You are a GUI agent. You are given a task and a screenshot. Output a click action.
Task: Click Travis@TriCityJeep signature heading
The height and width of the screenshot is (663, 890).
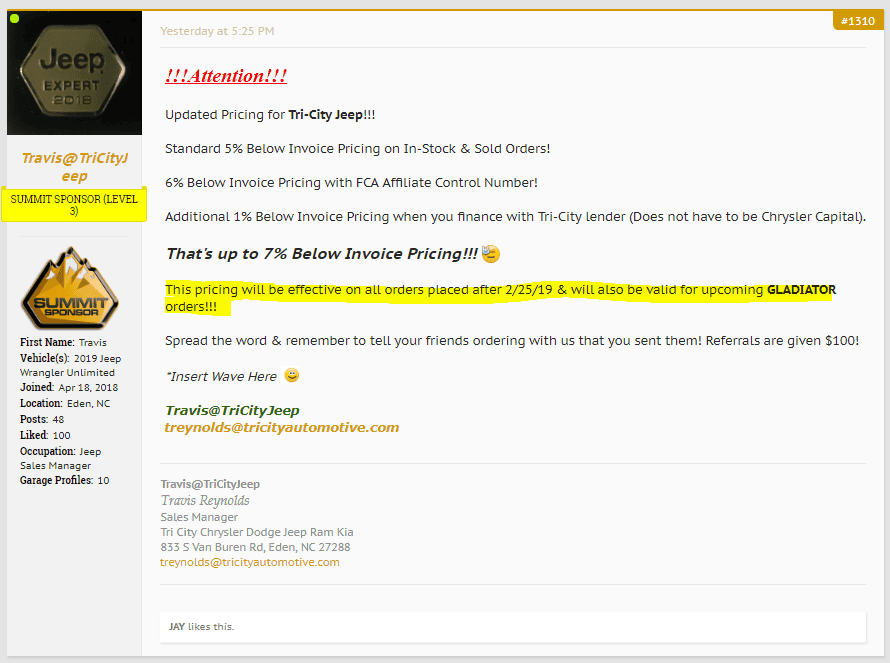[x=210, y=484]
